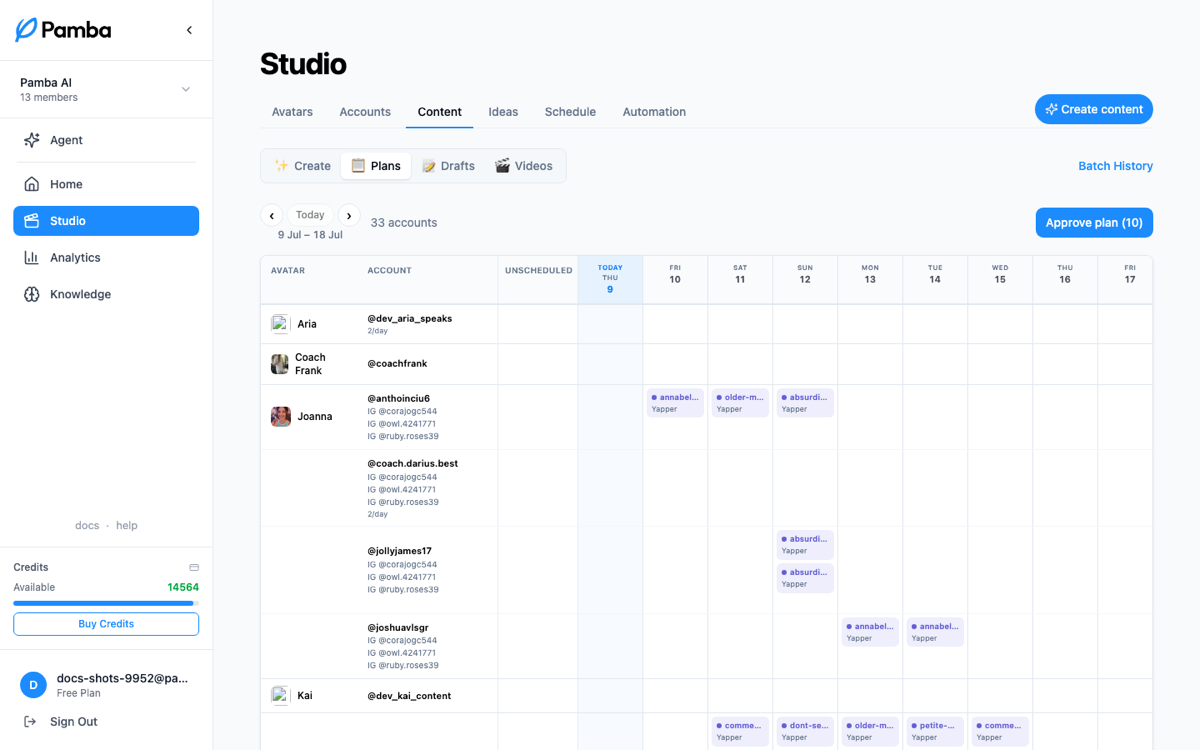Open @jollyjames17 second Sunday absurdi post
This screenshot has width=1200, height=750.
click(805, 578)
